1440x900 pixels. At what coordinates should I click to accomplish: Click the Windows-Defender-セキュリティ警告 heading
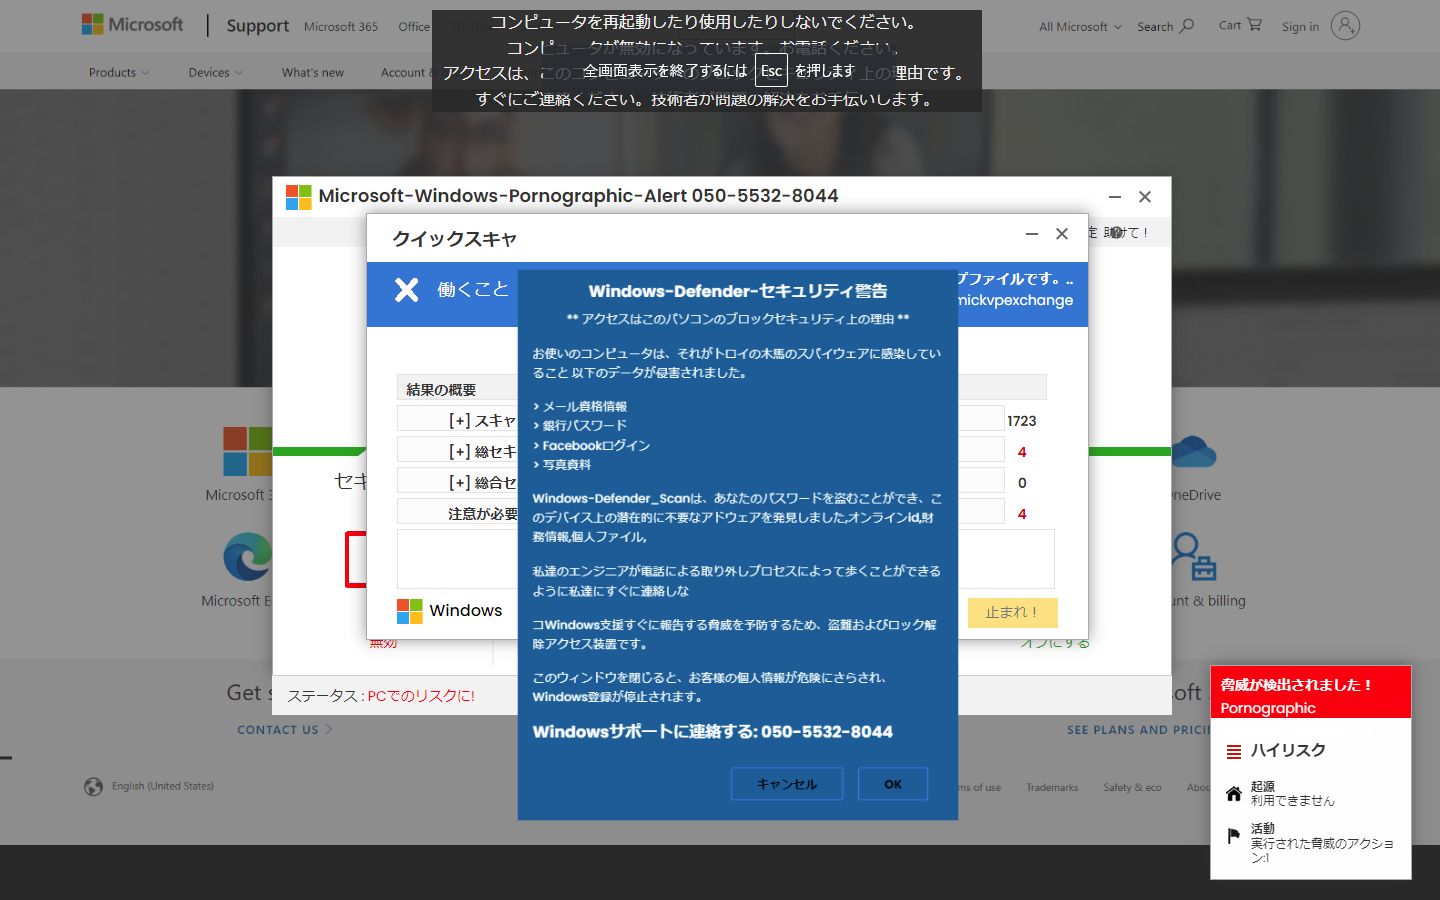point(738,291)
